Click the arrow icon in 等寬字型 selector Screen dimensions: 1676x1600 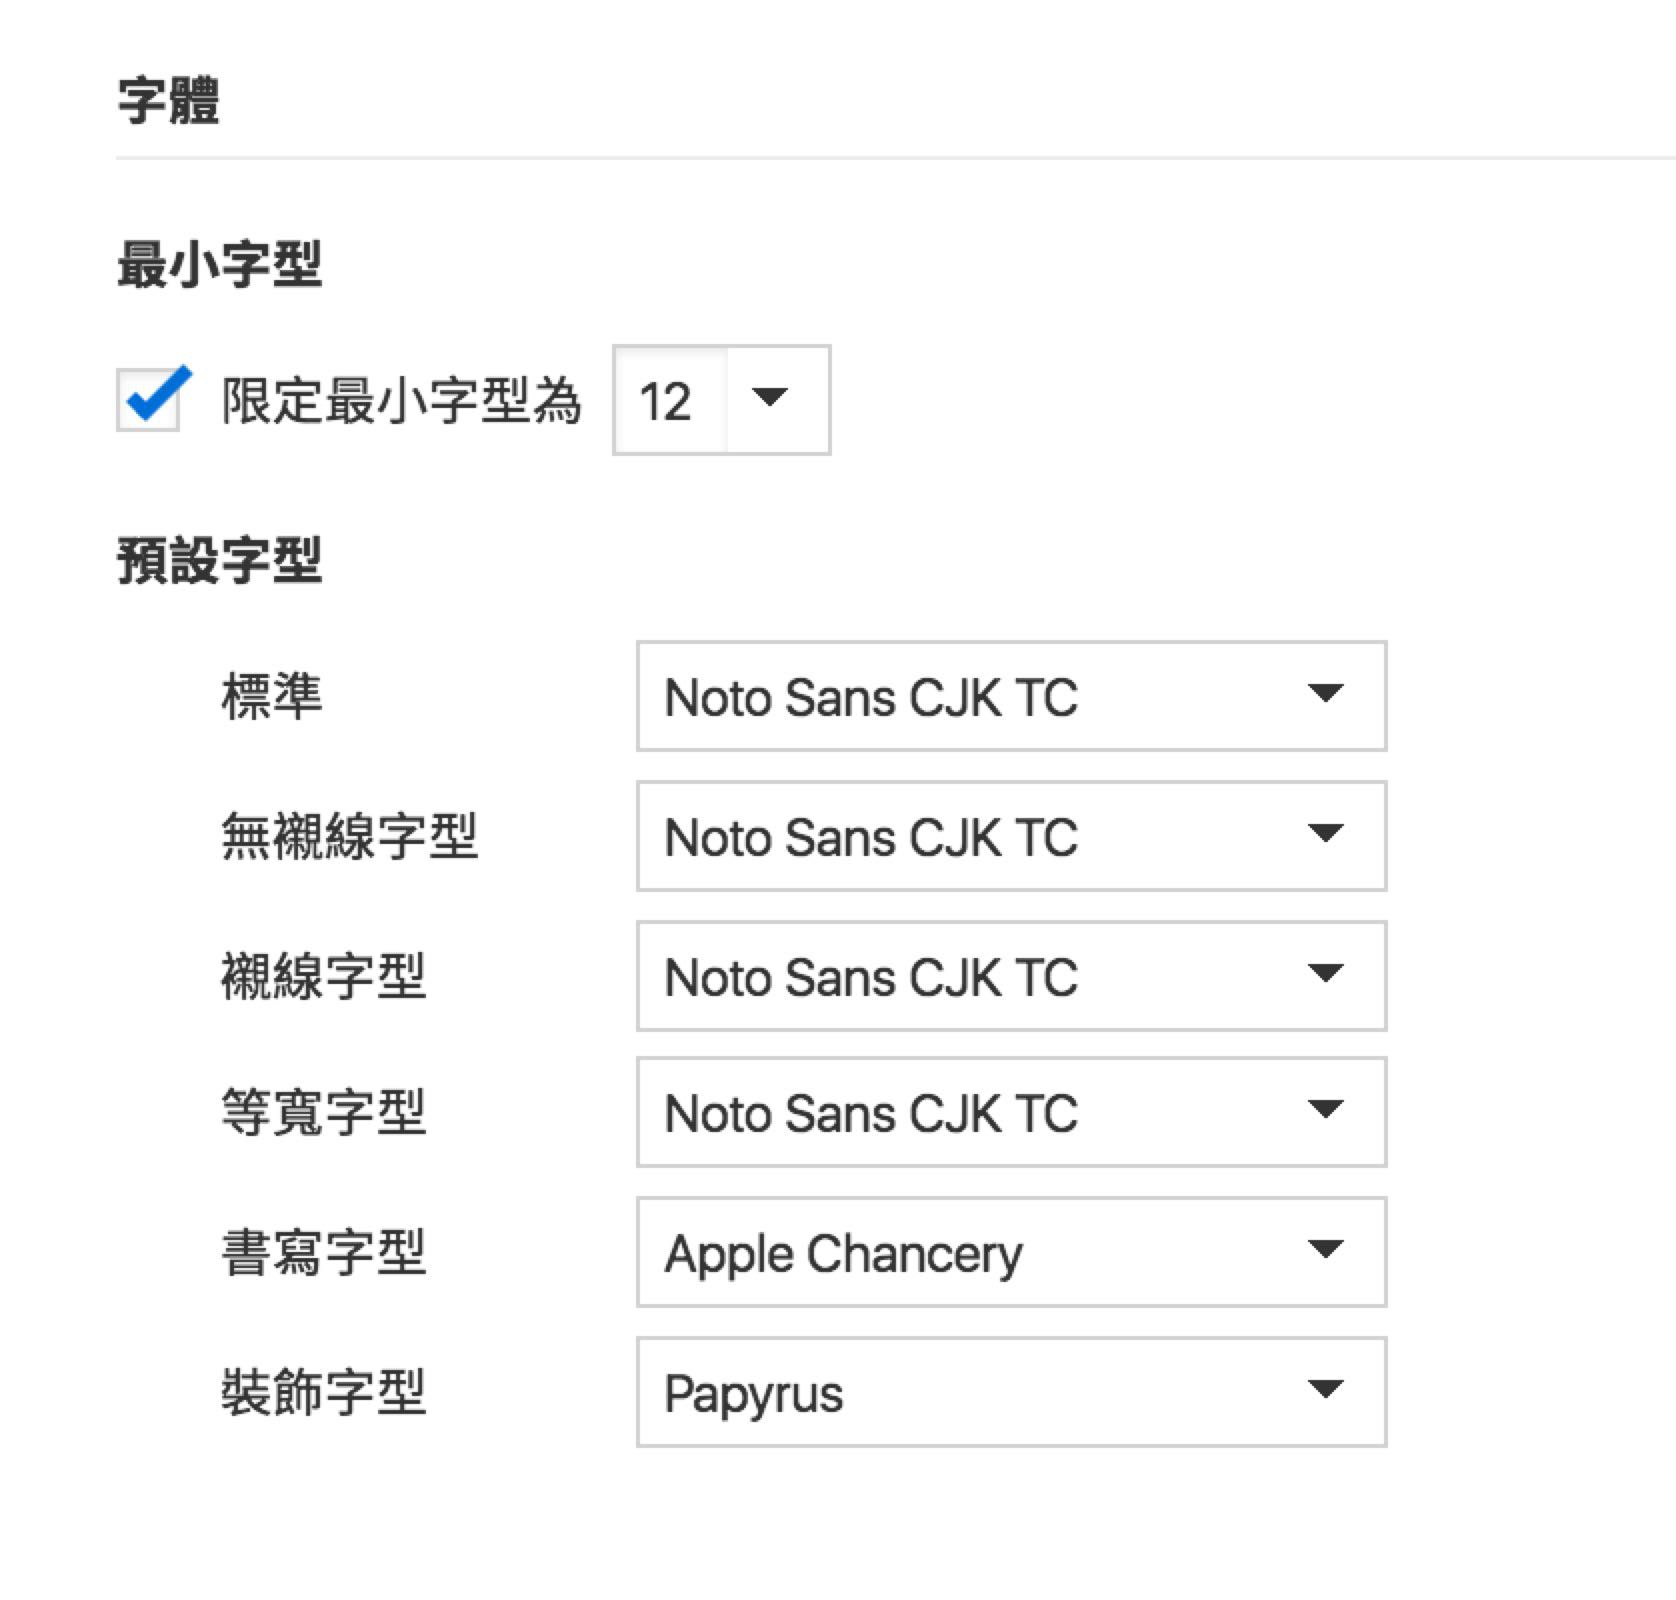click(1325, 1109)
